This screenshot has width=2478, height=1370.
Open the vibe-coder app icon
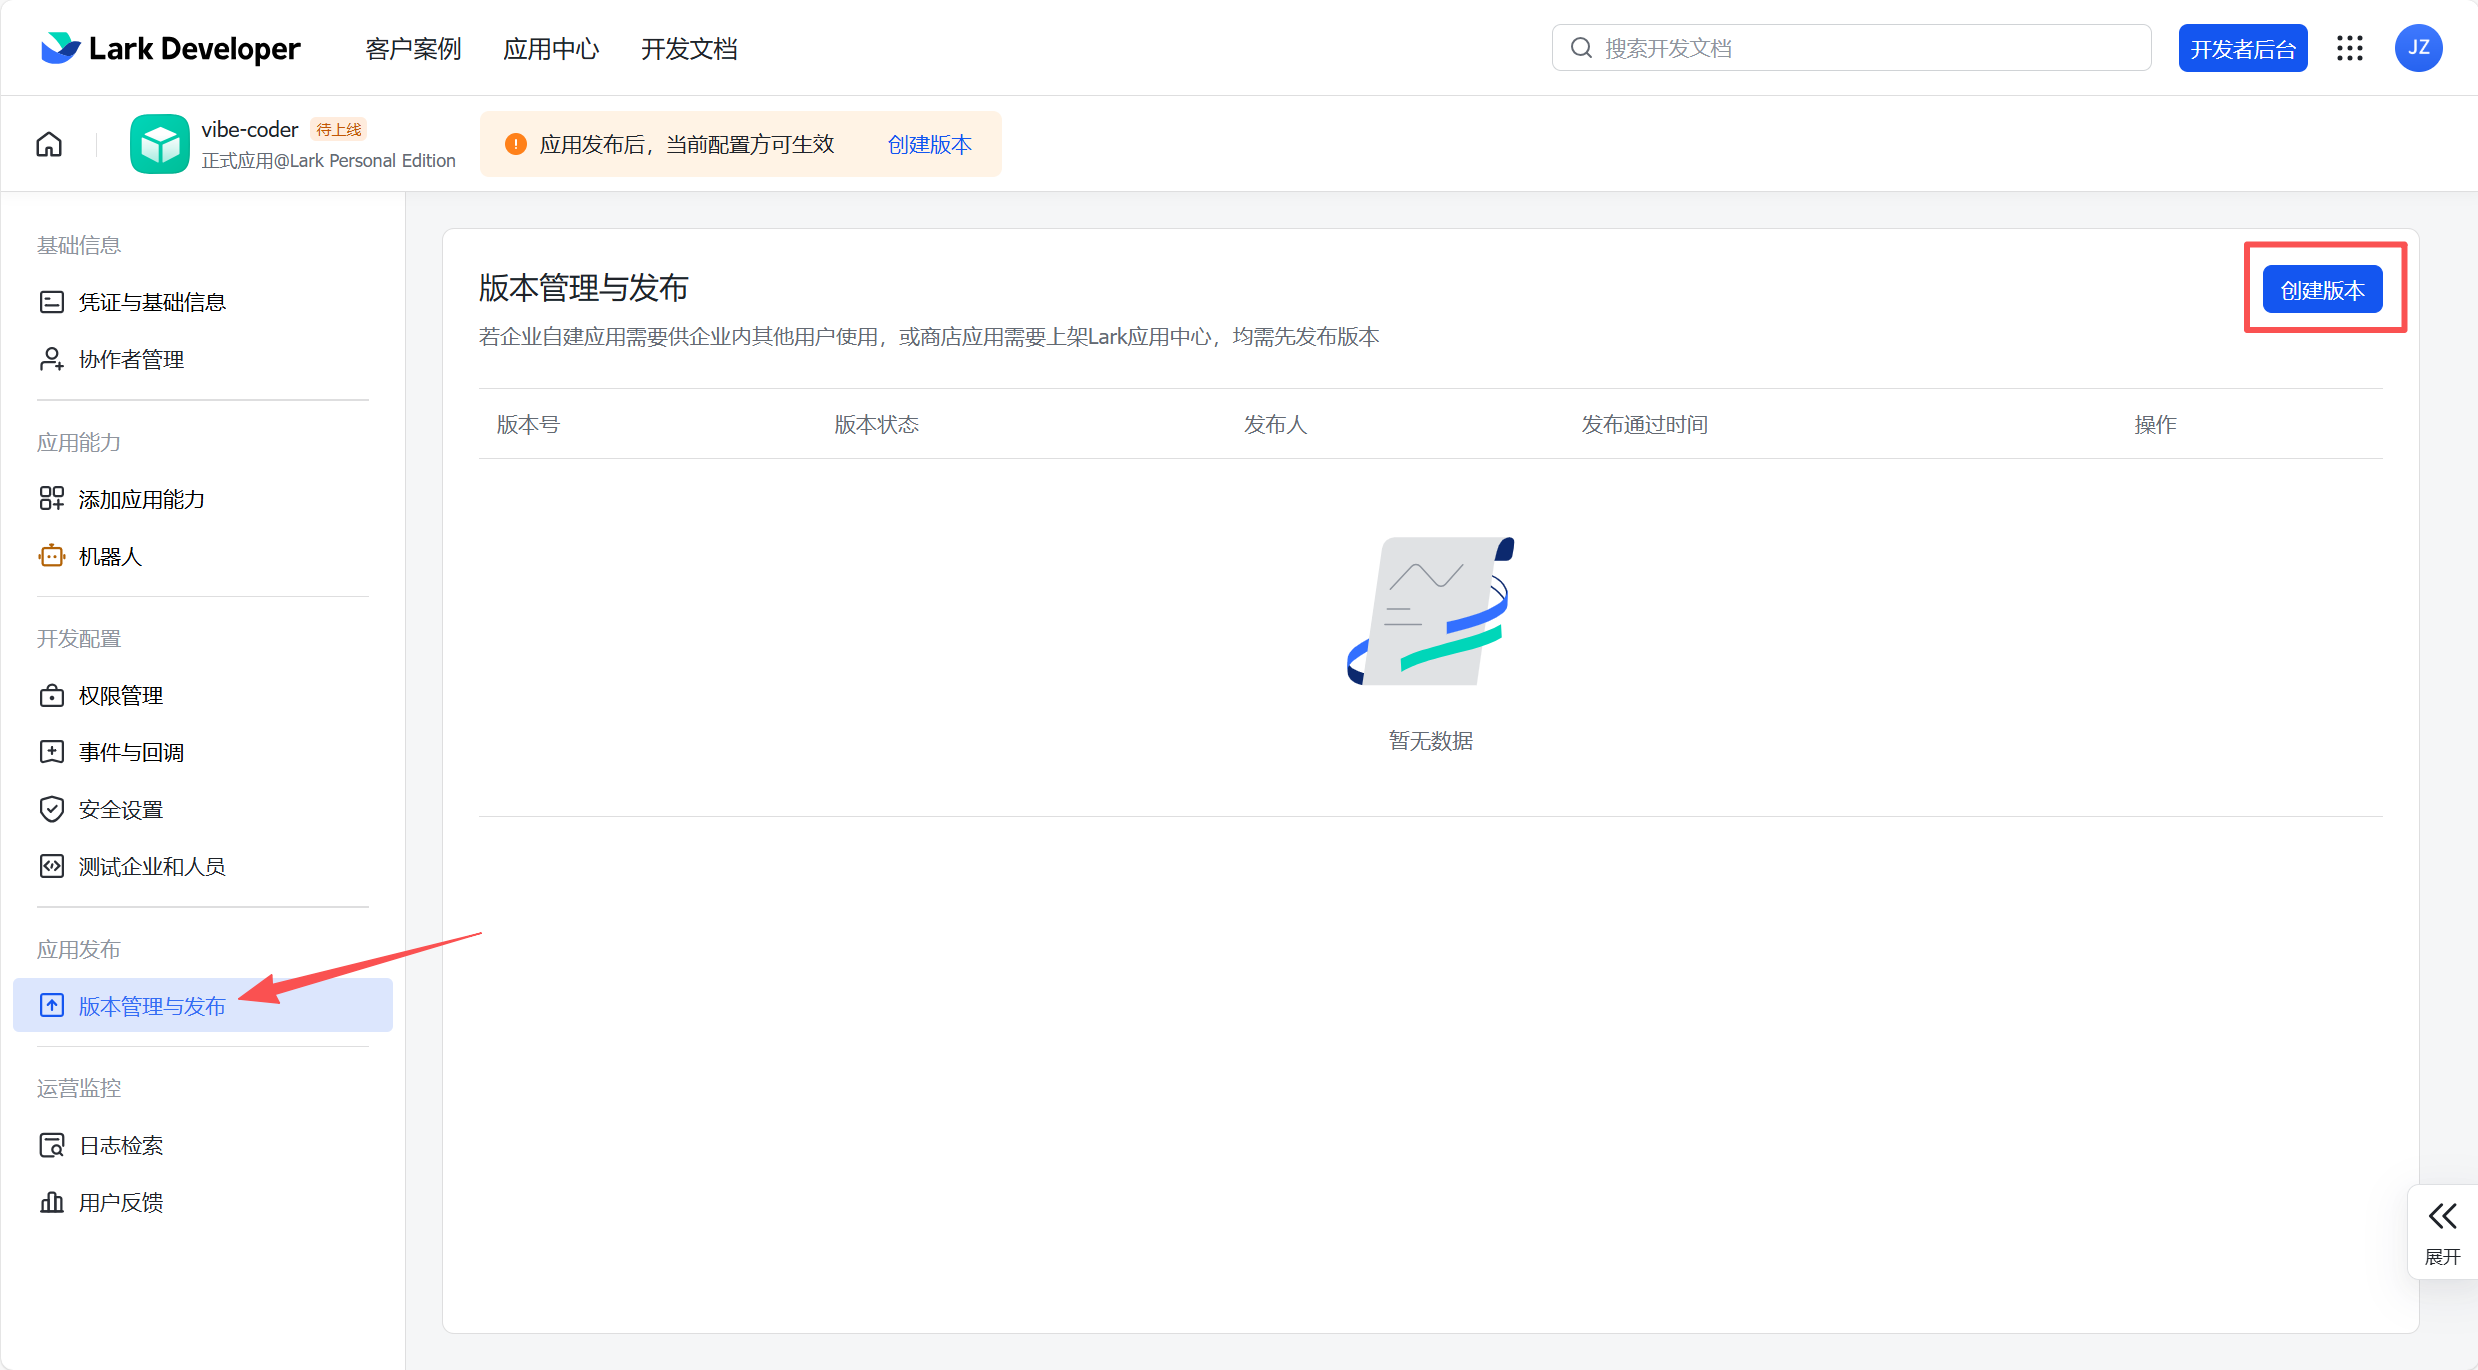click(159, 144)
